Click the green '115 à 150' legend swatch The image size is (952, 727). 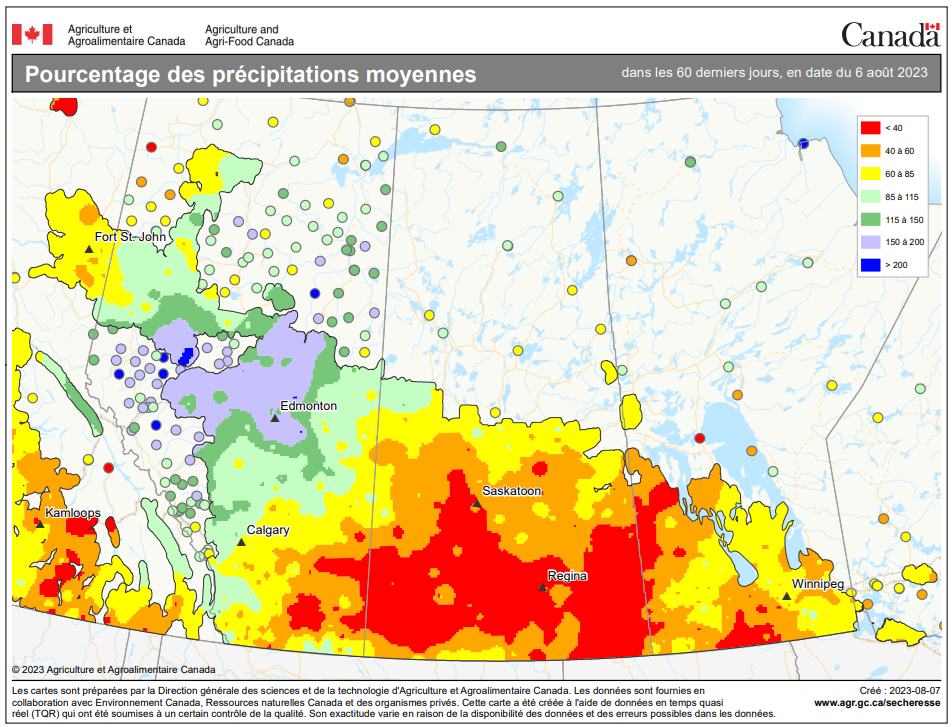tap(870, 219)
